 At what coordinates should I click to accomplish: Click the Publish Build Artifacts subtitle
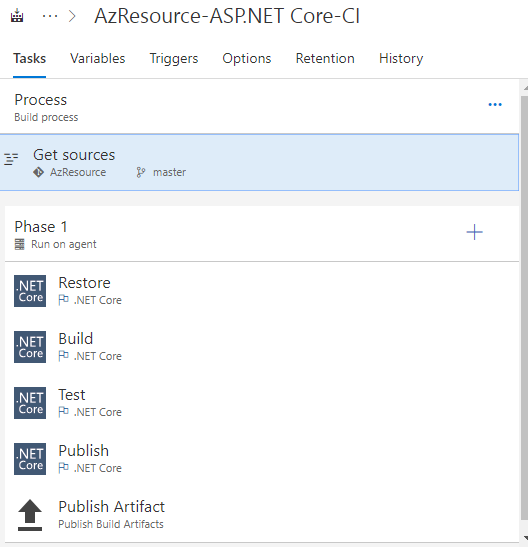111,524
